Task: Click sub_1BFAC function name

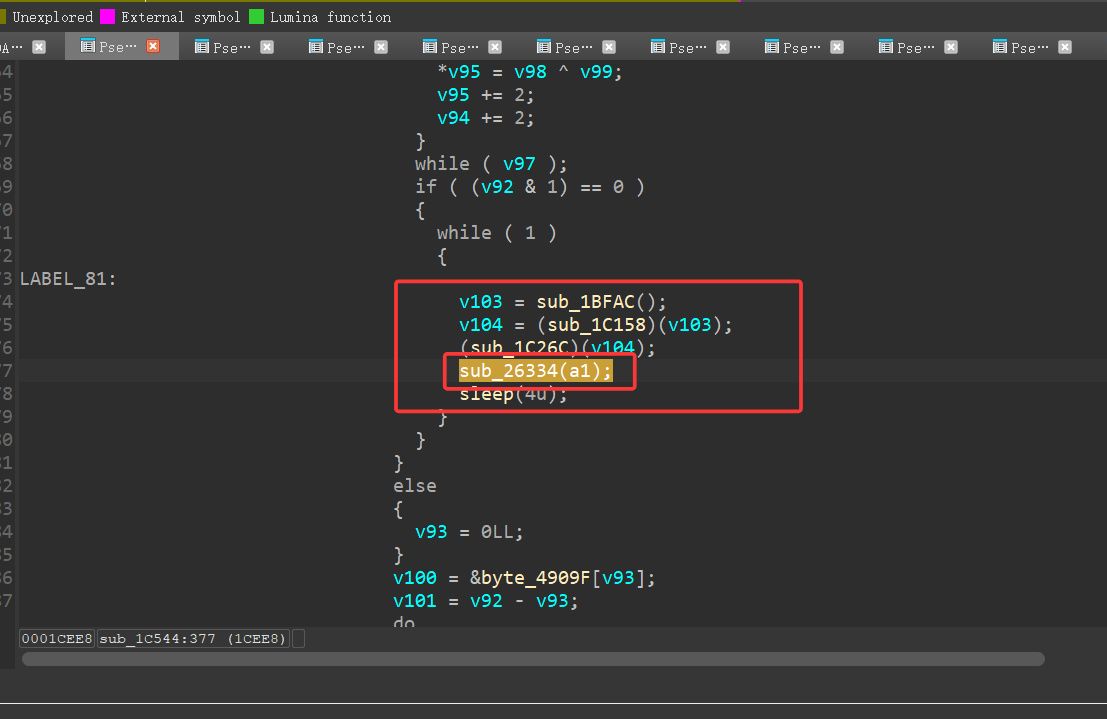Action: [x=585, y=302]
